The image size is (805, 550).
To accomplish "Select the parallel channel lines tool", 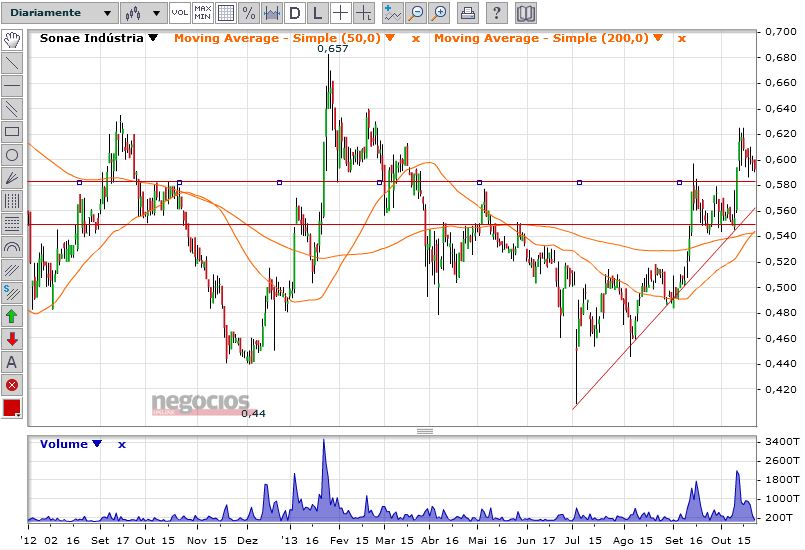I will tap(12, 109).
